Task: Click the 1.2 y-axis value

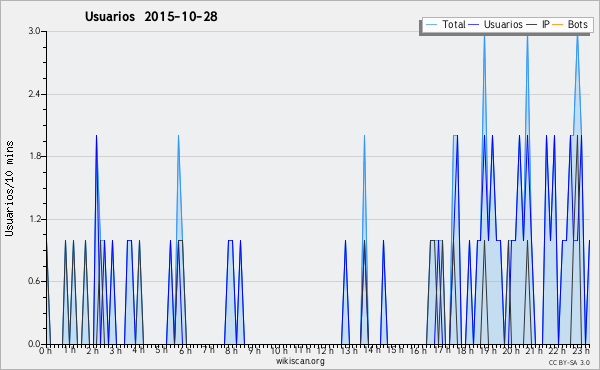Action: [x=34, y=219]
